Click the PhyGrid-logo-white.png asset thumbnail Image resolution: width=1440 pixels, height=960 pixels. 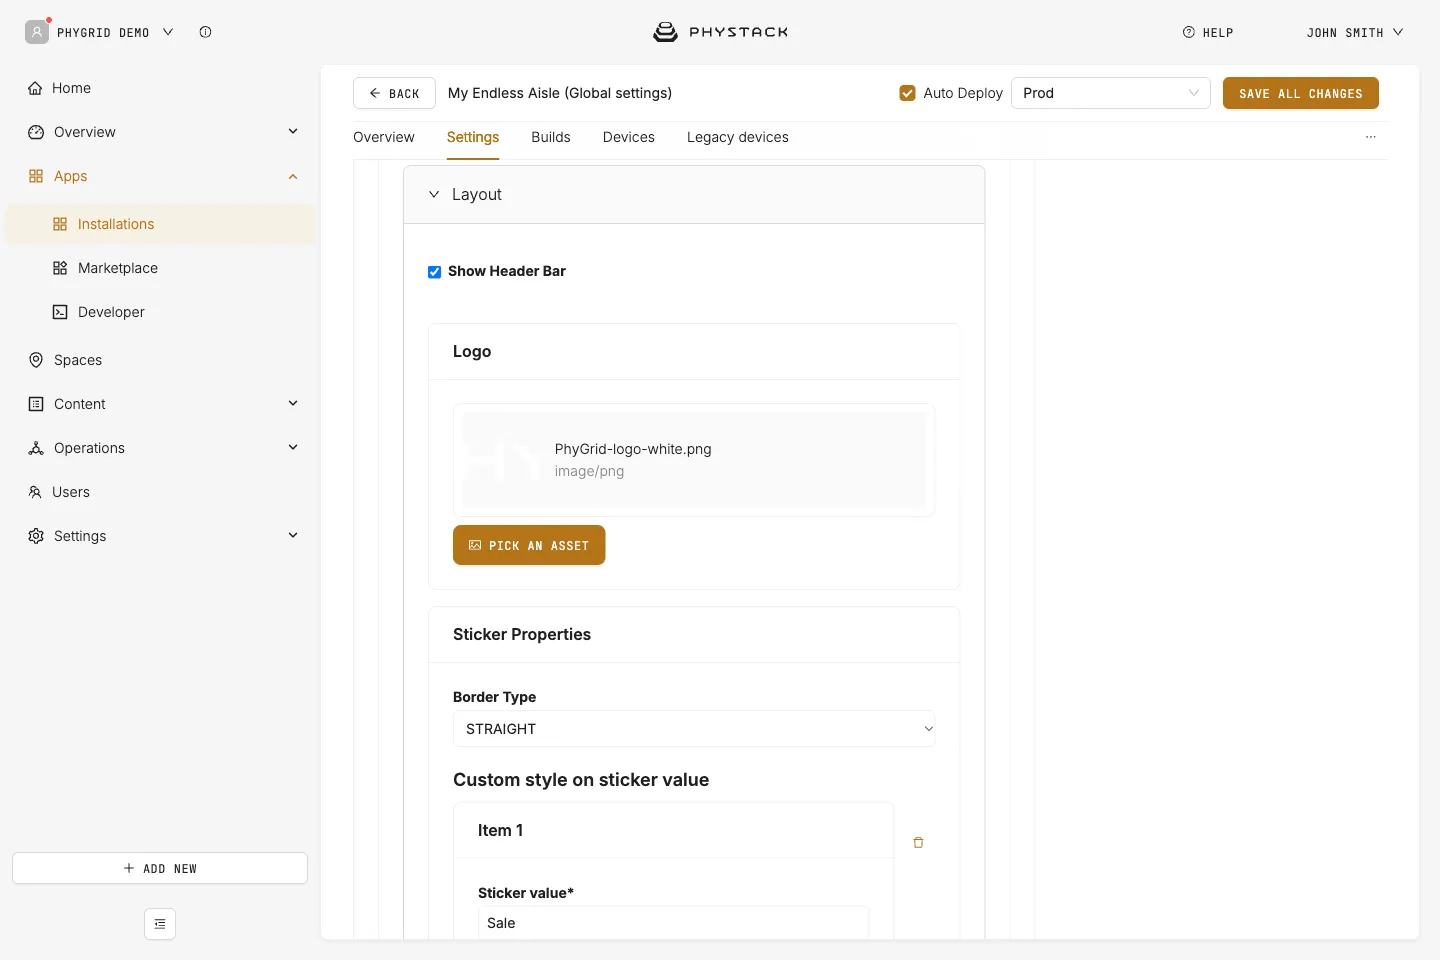click(x=502, y=460)
